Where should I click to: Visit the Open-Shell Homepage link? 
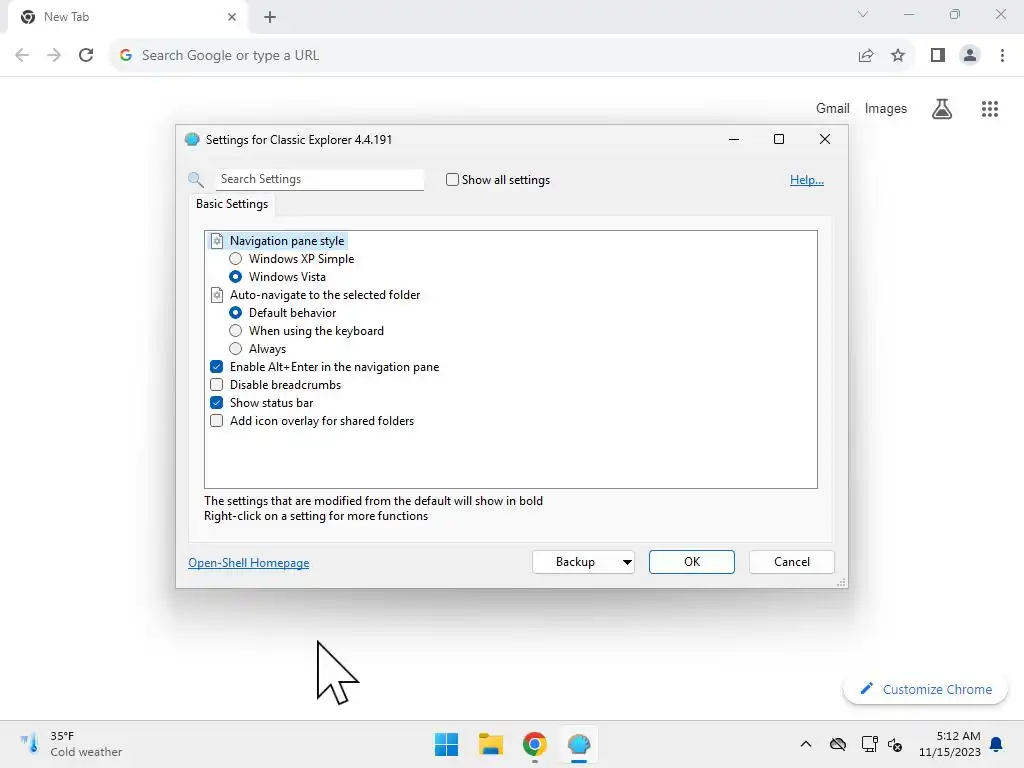249,563
